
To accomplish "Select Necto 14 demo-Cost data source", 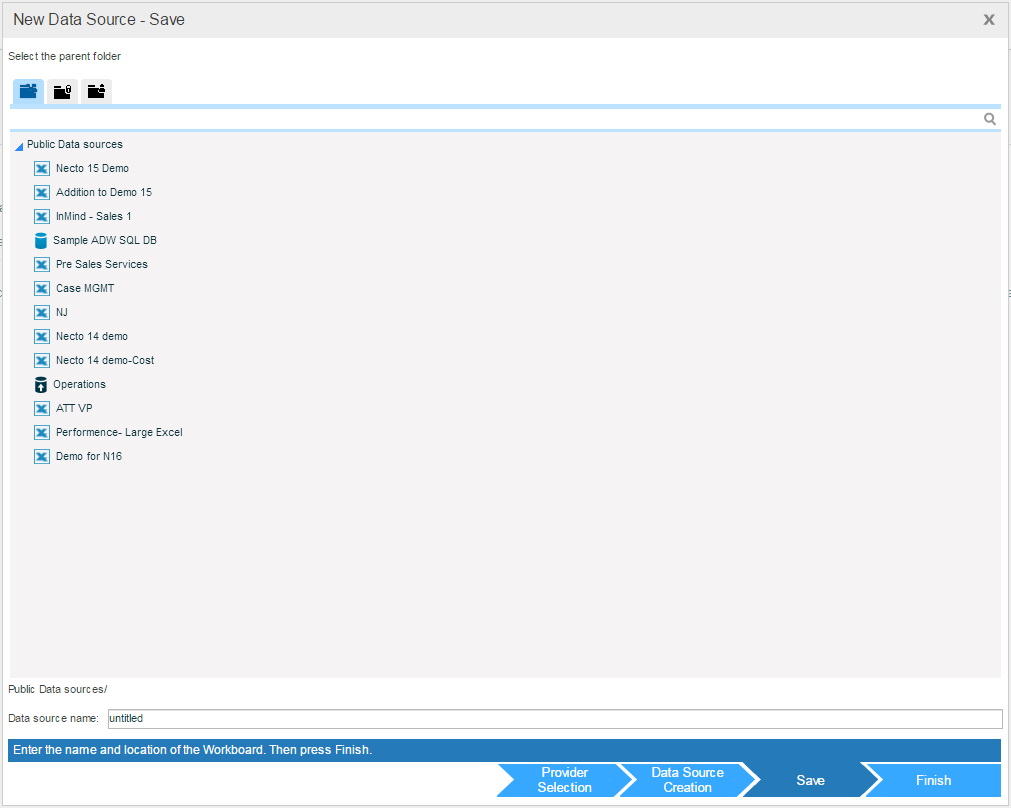I will pos(104,360).
